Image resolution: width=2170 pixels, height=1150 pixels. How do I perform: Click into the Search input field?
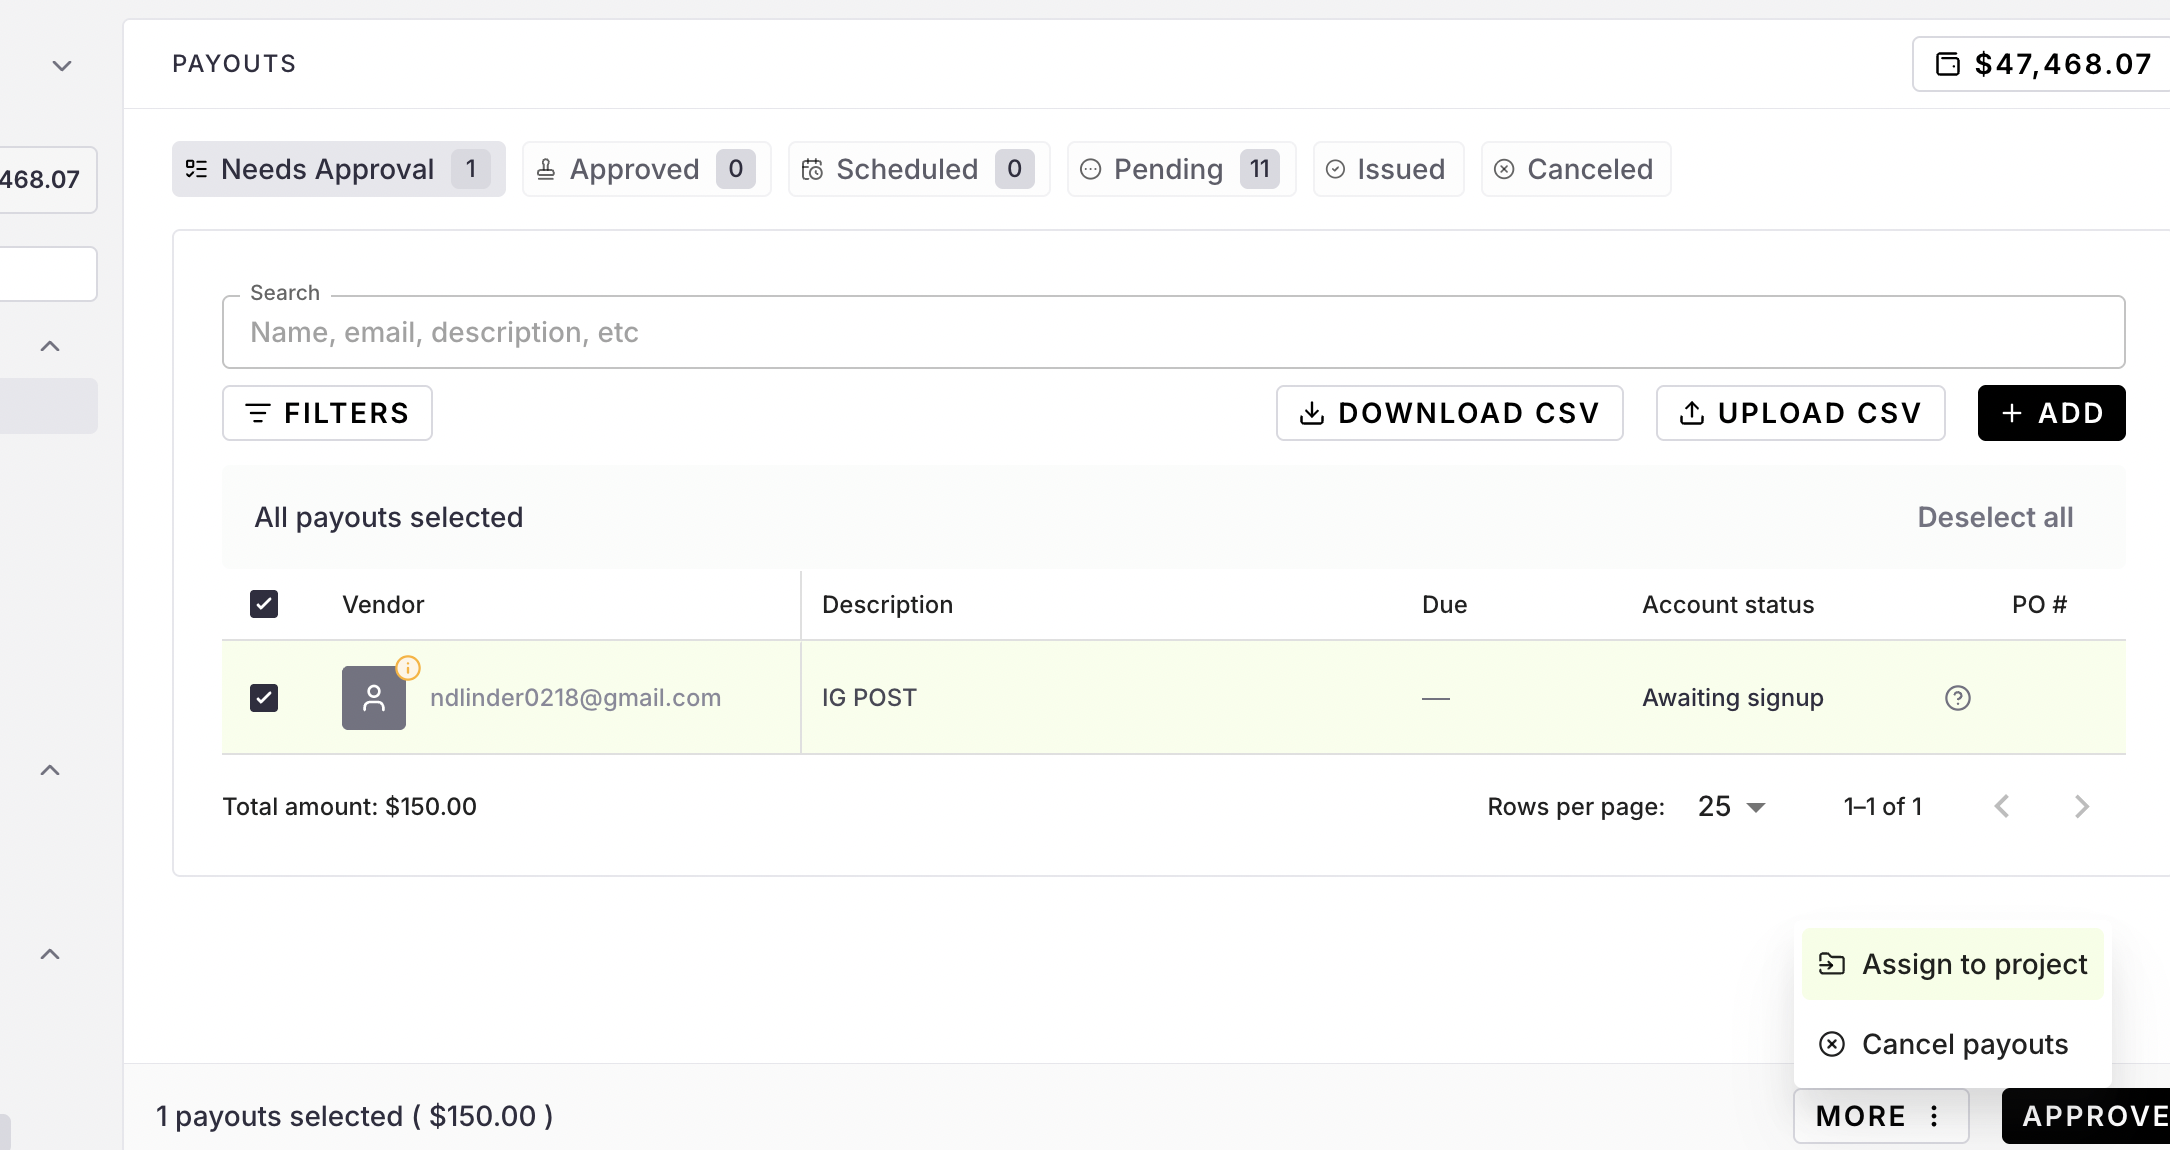pos(1172,332)
